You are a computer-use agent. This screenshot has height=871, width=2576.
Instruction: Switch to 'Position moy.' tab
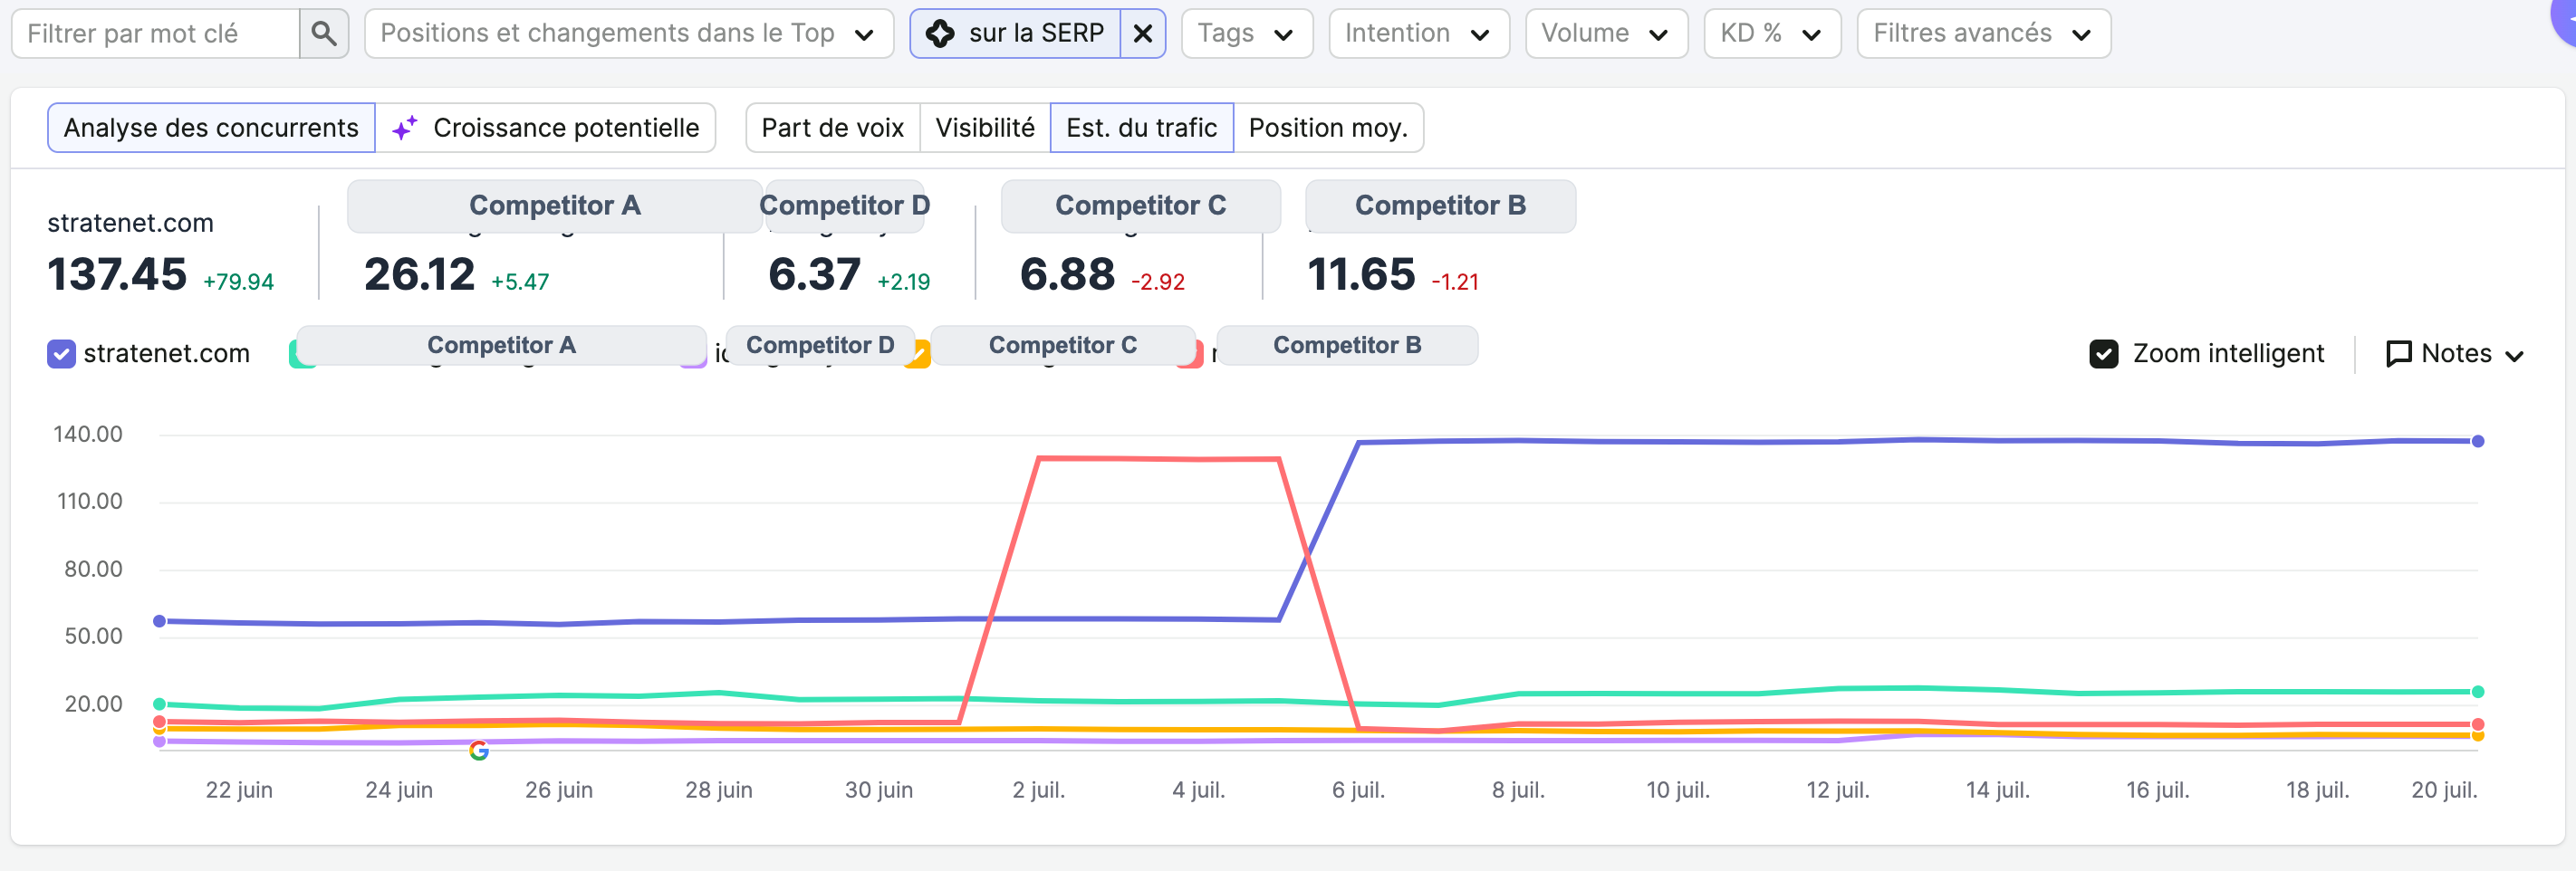(1328, 128)
